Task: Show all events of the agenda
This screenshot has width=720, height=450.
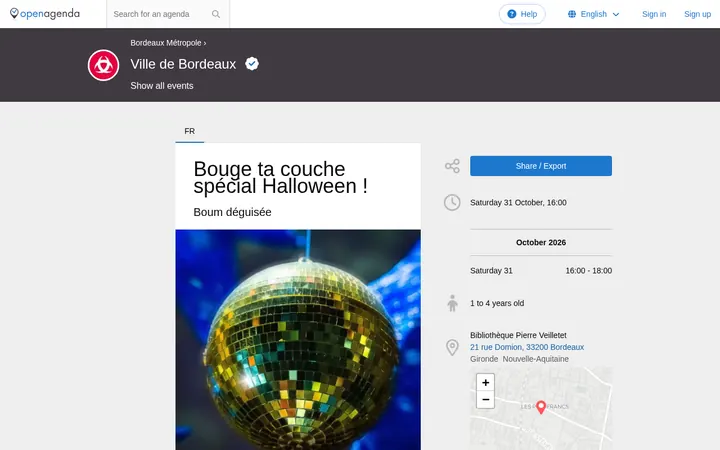Action: (x=162, y=86)
